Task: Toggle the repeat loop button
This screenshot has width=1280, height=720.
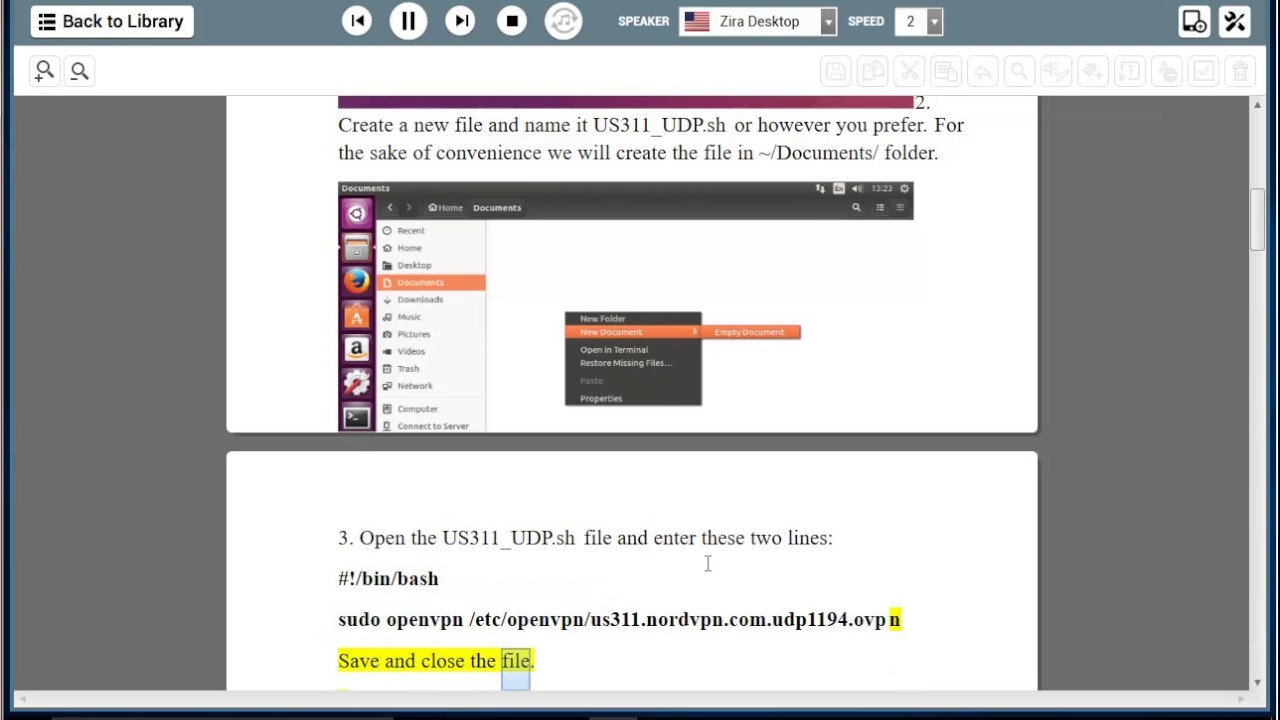Action: pyautogui.click(x=564, y=21)
